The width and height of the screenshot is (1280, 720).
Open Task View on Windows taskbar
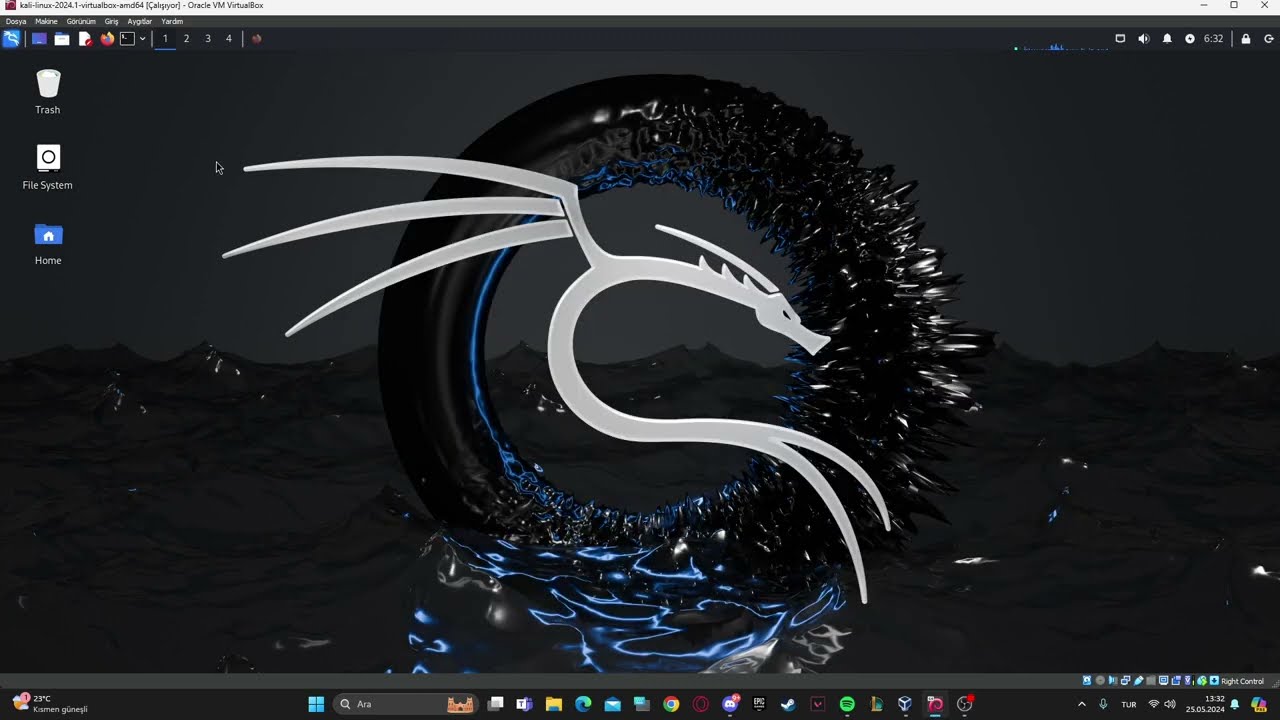tap(495, 704)
